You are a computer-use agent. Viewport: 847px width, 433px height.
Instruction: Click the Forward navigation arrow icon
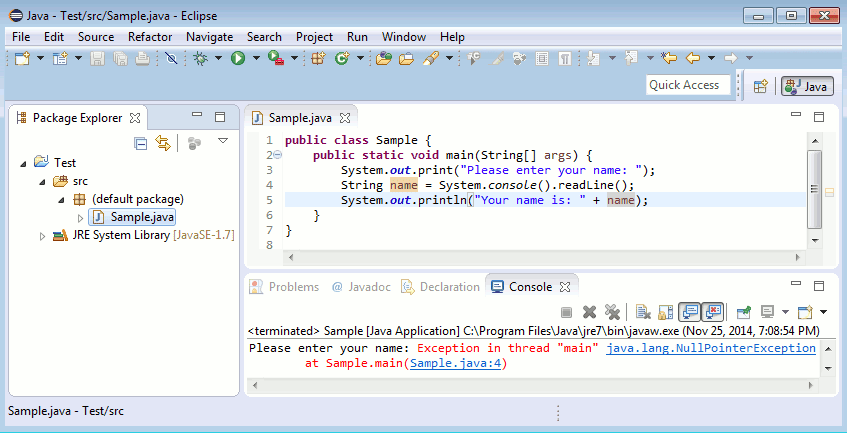(x=731, y=58)
